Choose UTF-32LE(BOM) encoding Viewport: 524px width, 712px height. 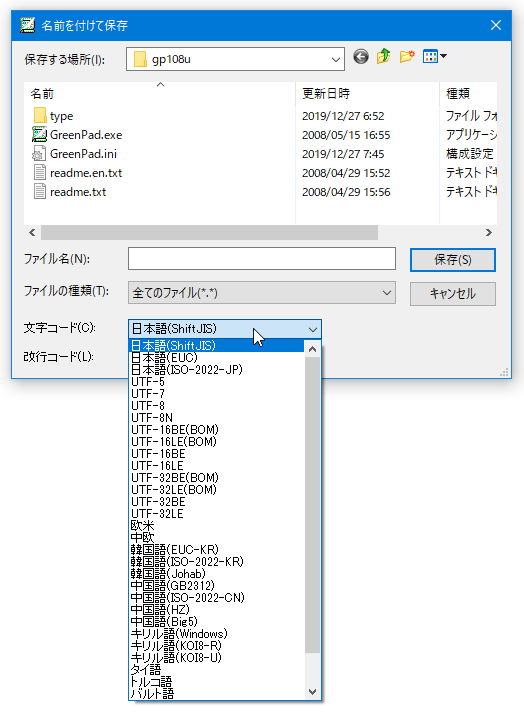pos(217,490)
